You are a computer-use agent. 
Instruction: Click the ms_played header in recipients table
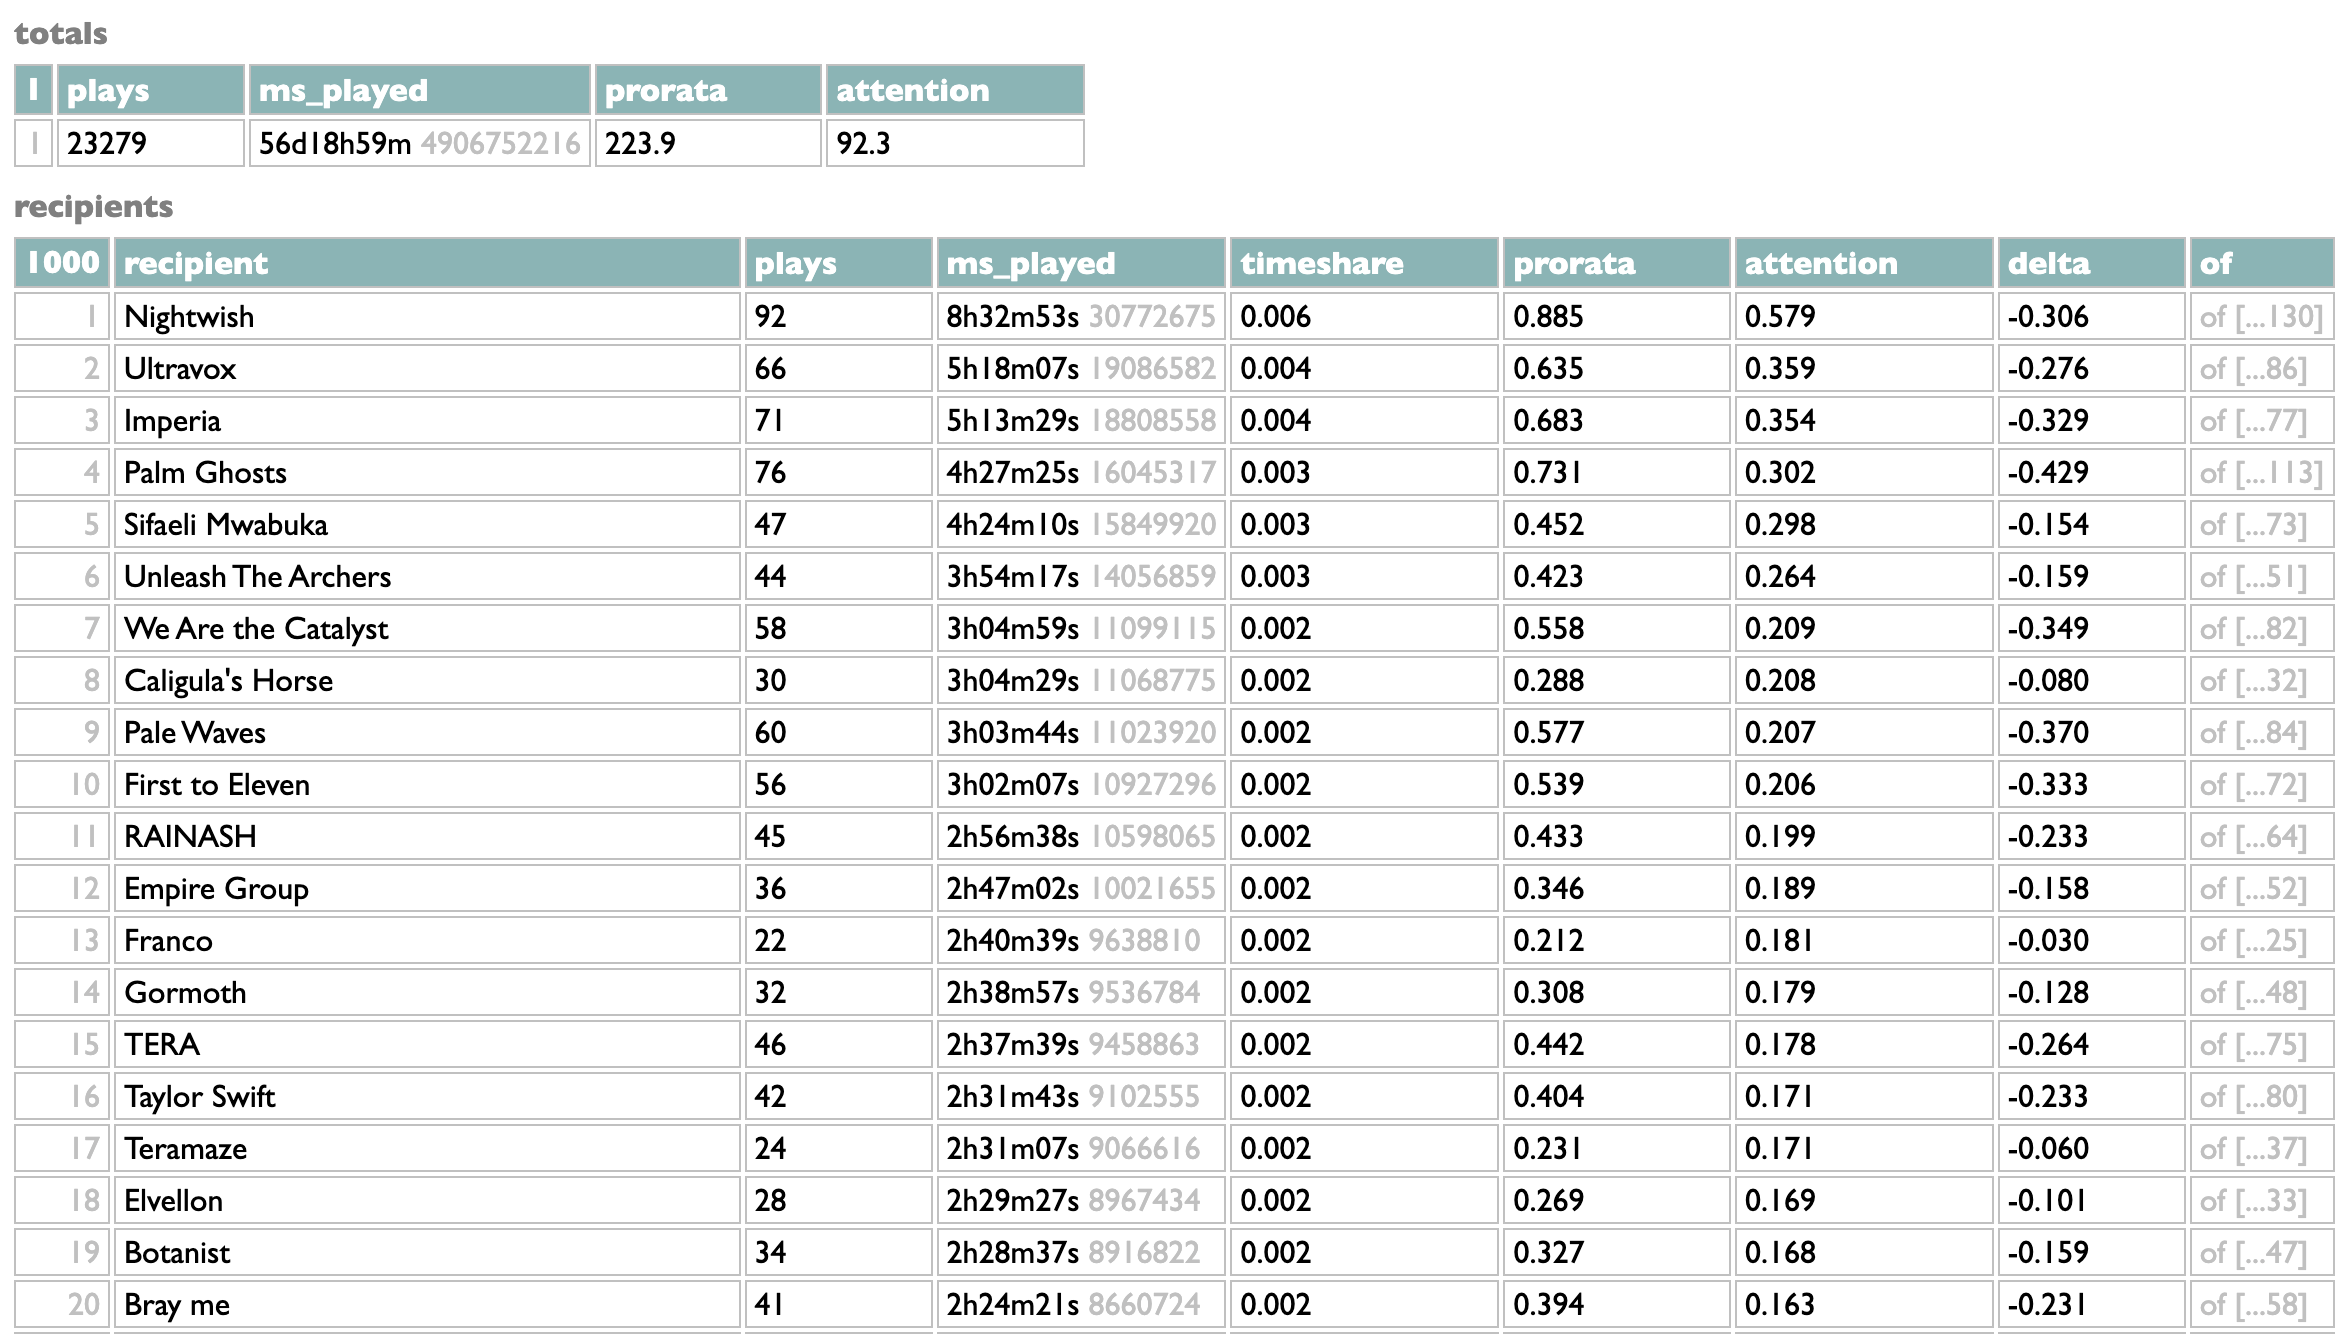click(x=1080, y=264)
